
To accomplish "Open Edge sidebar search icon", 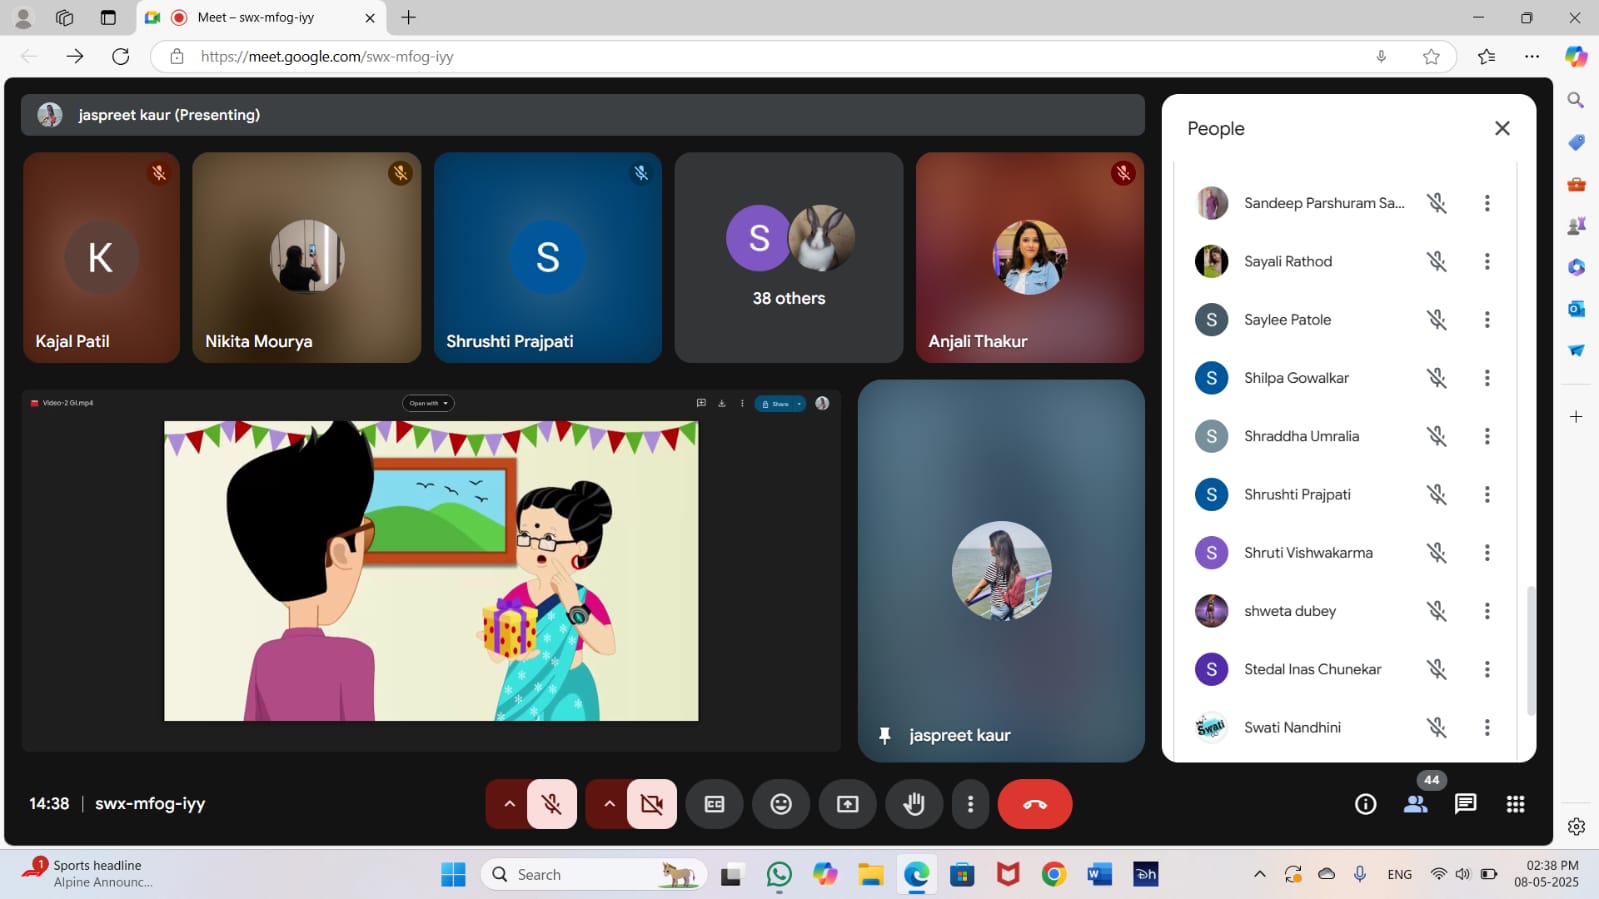I will tap(1576, 100).
